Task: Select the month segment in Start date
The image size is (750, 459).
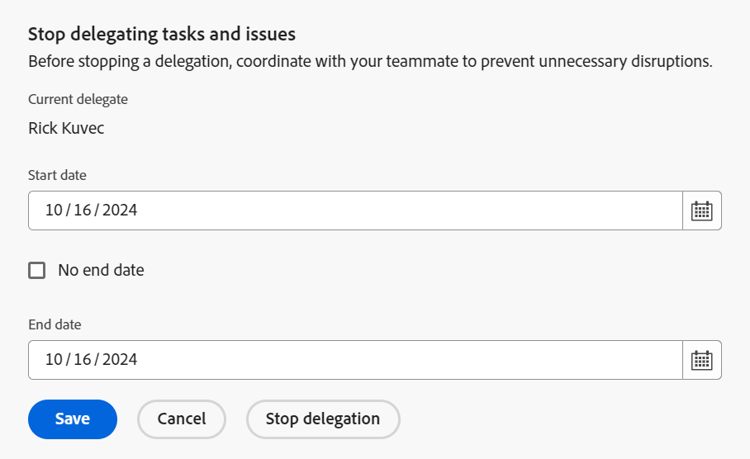Action: click(53, 211)
